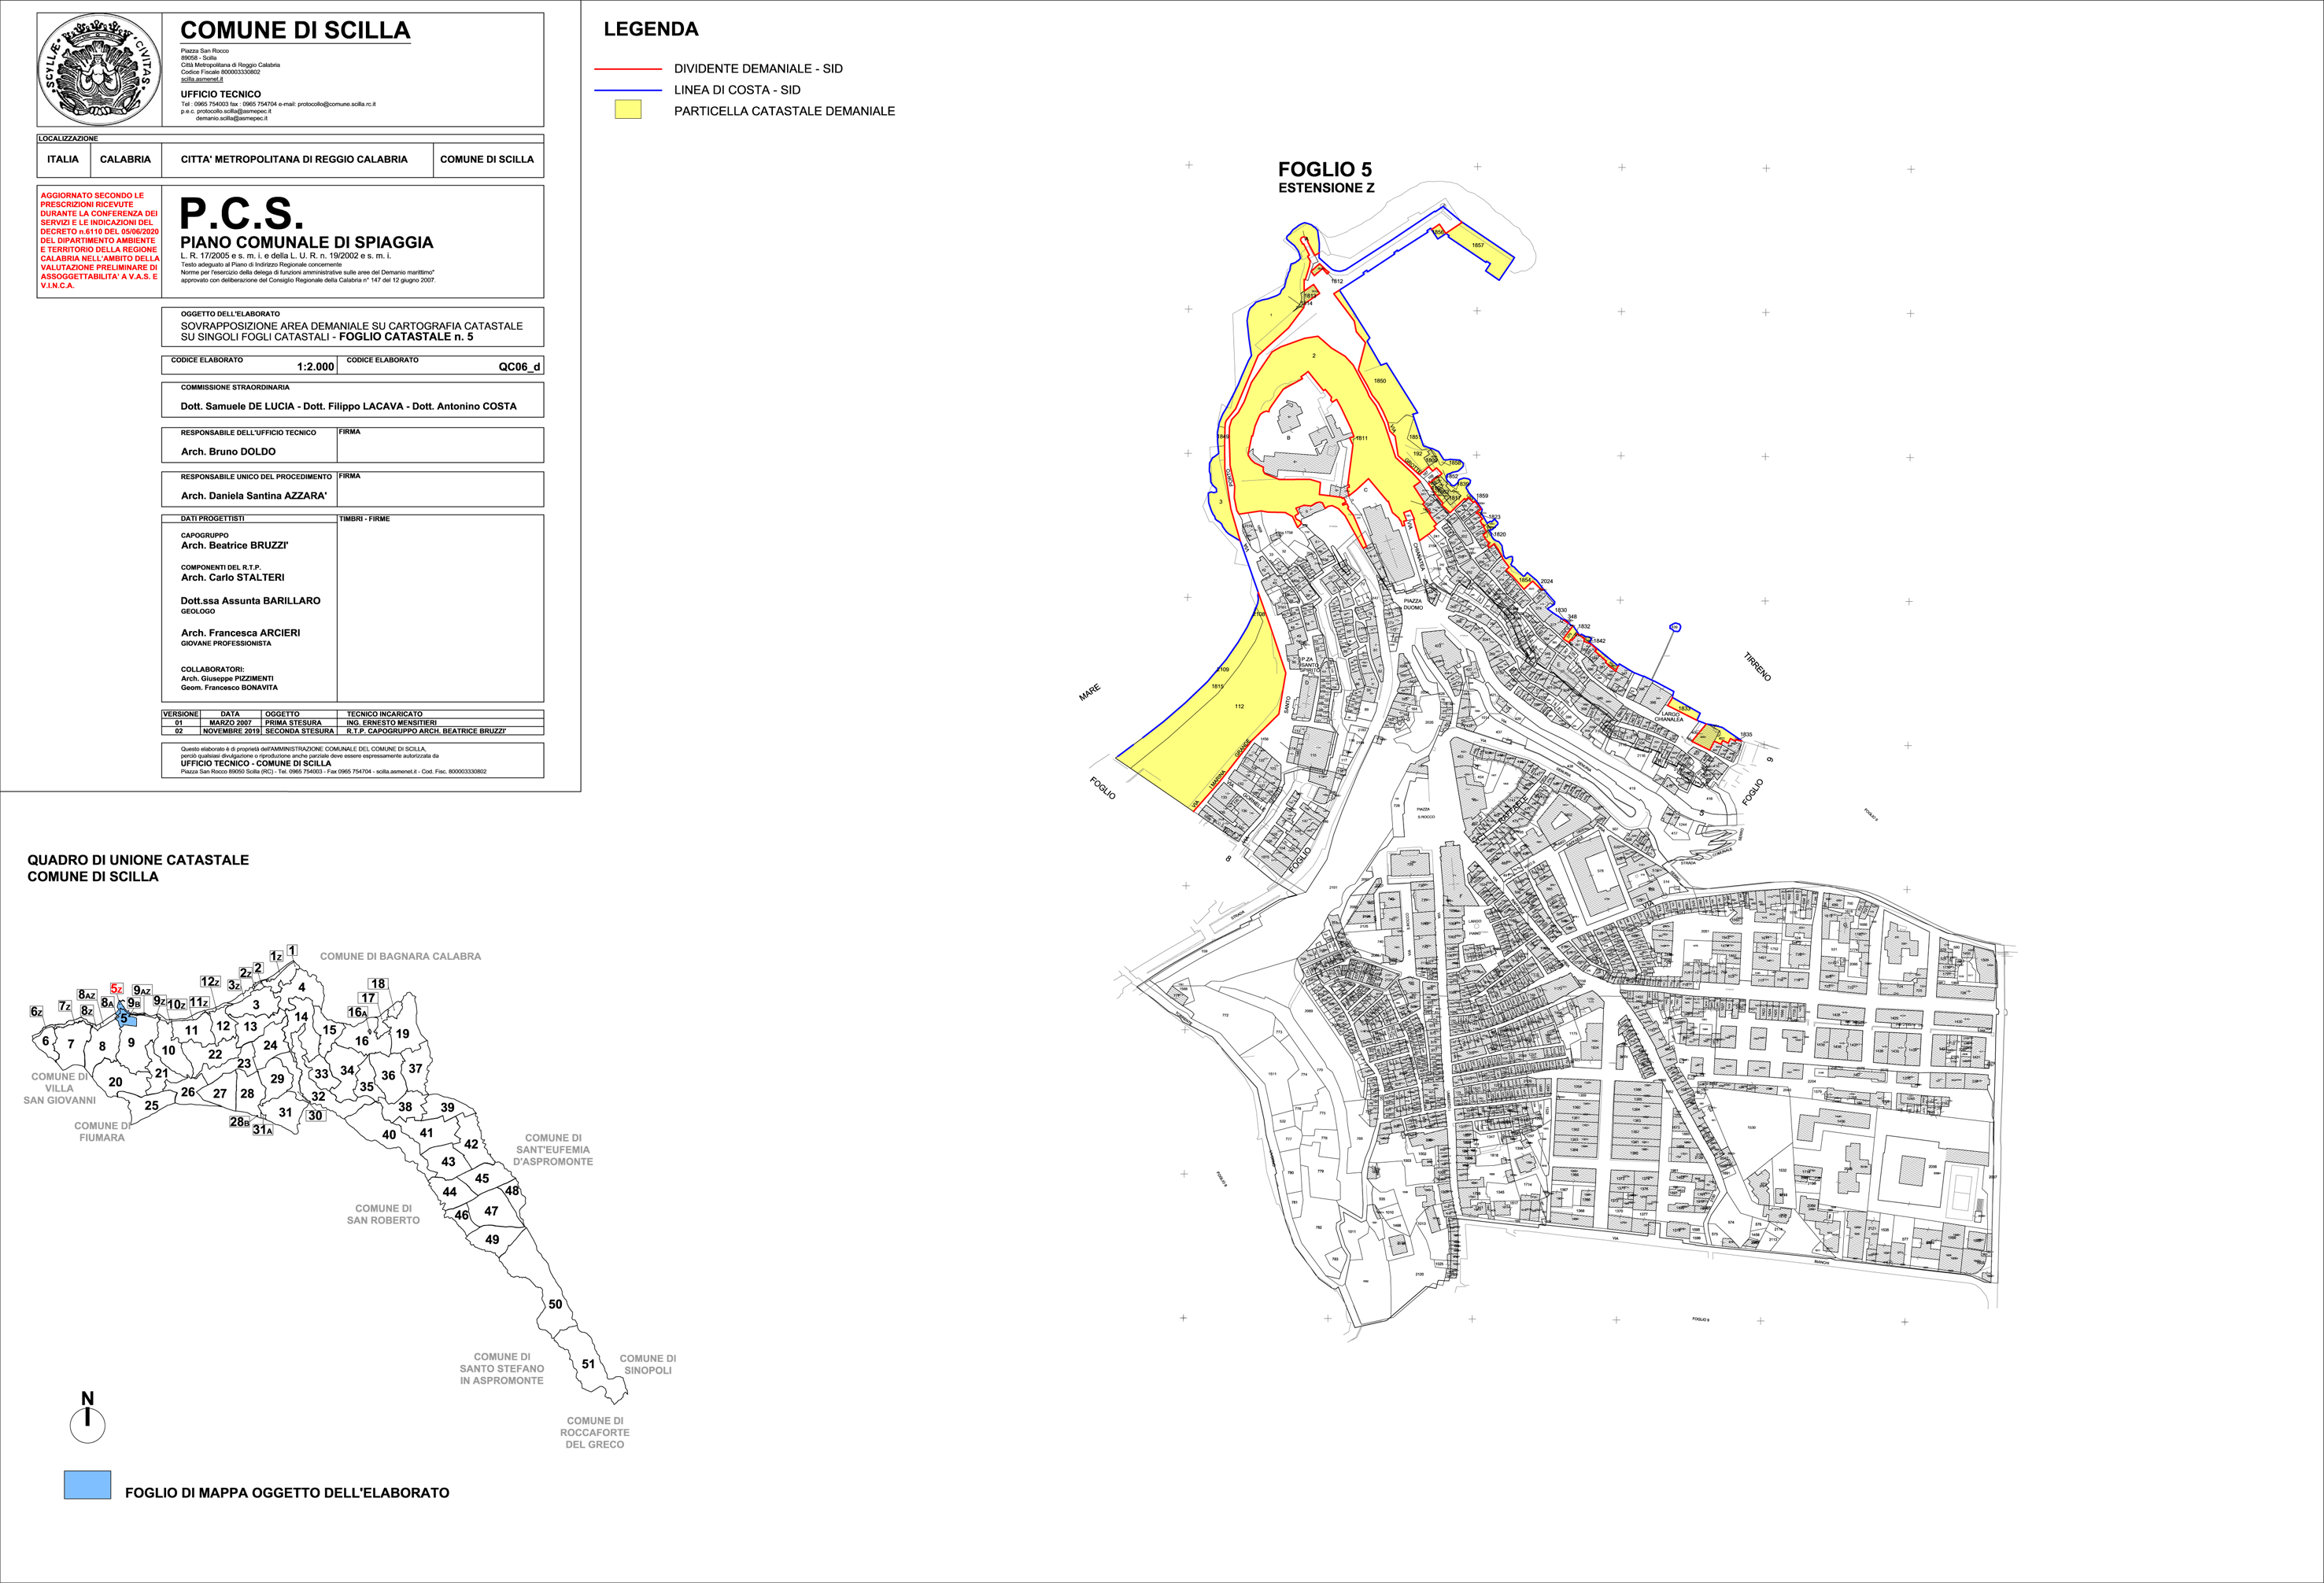The image size is (2324, 1583).
Task: Click the 'FOGLIO 5' map title
Action: (x=1325, y=169)
